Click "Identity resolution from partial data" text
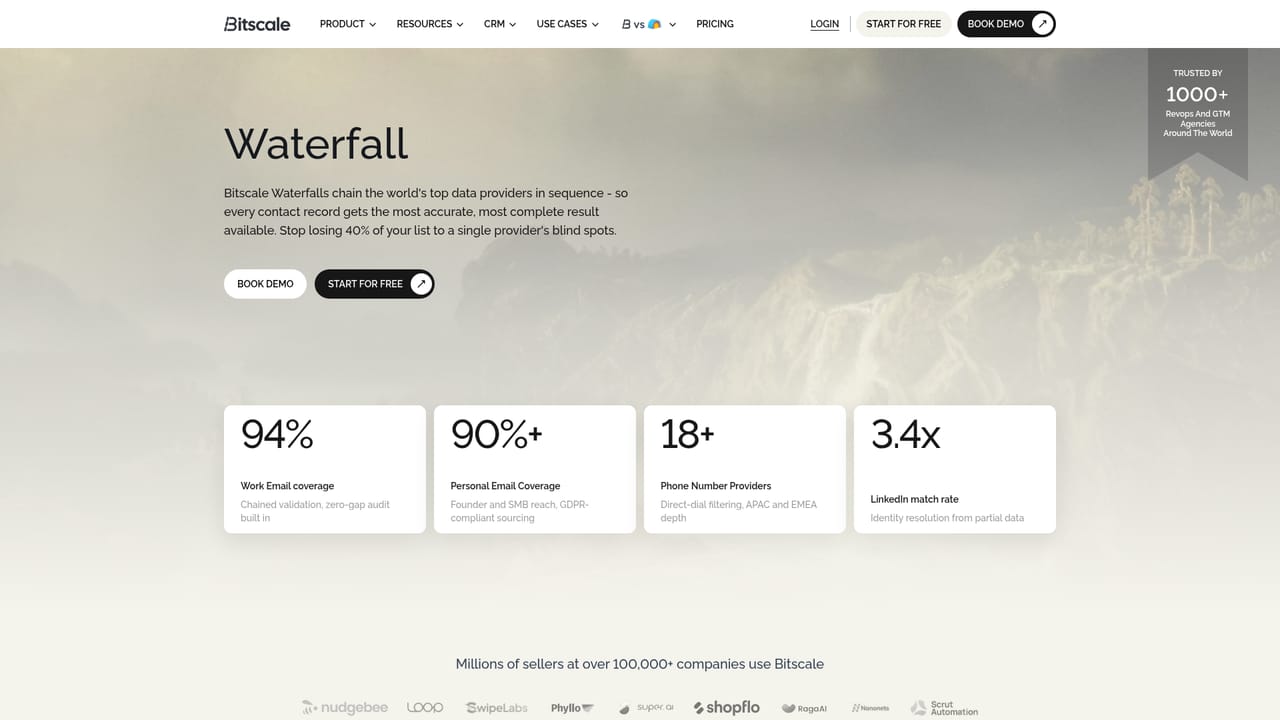 (x=947, y=518)
